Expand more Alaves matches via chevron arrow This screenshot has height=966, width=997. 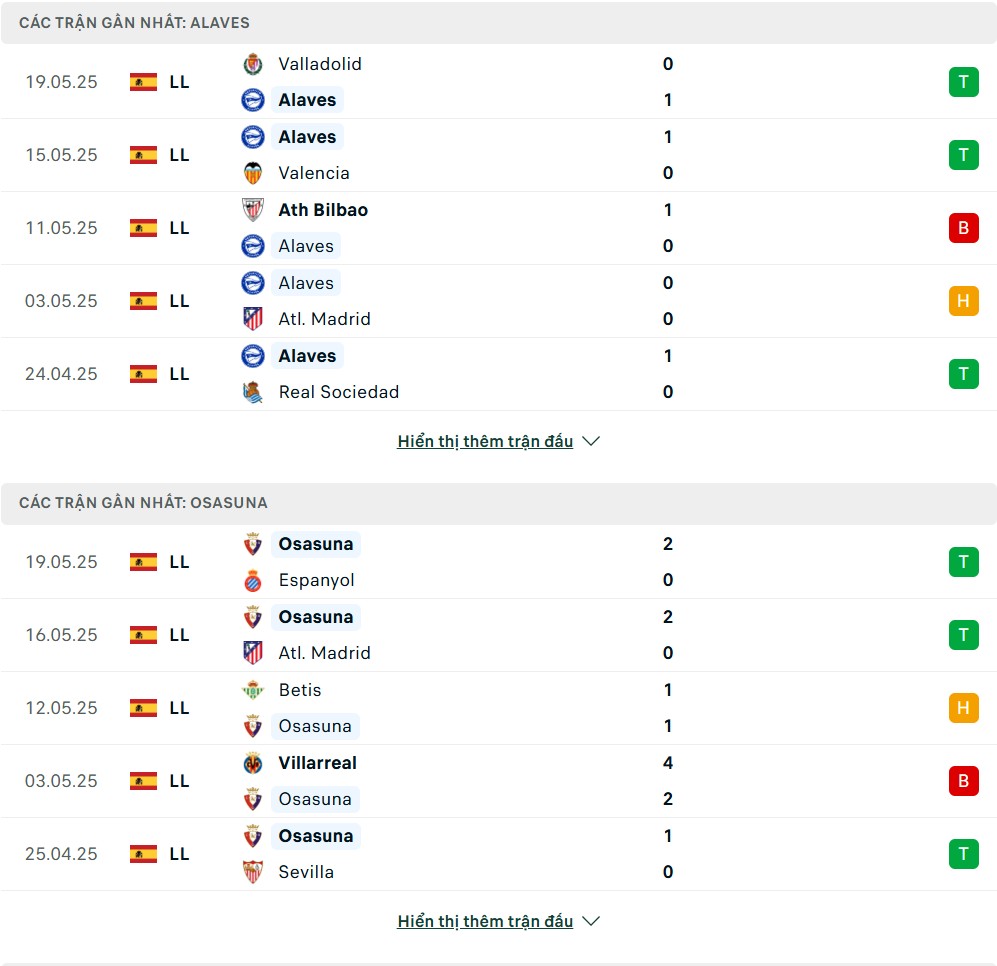coord(591,441)
